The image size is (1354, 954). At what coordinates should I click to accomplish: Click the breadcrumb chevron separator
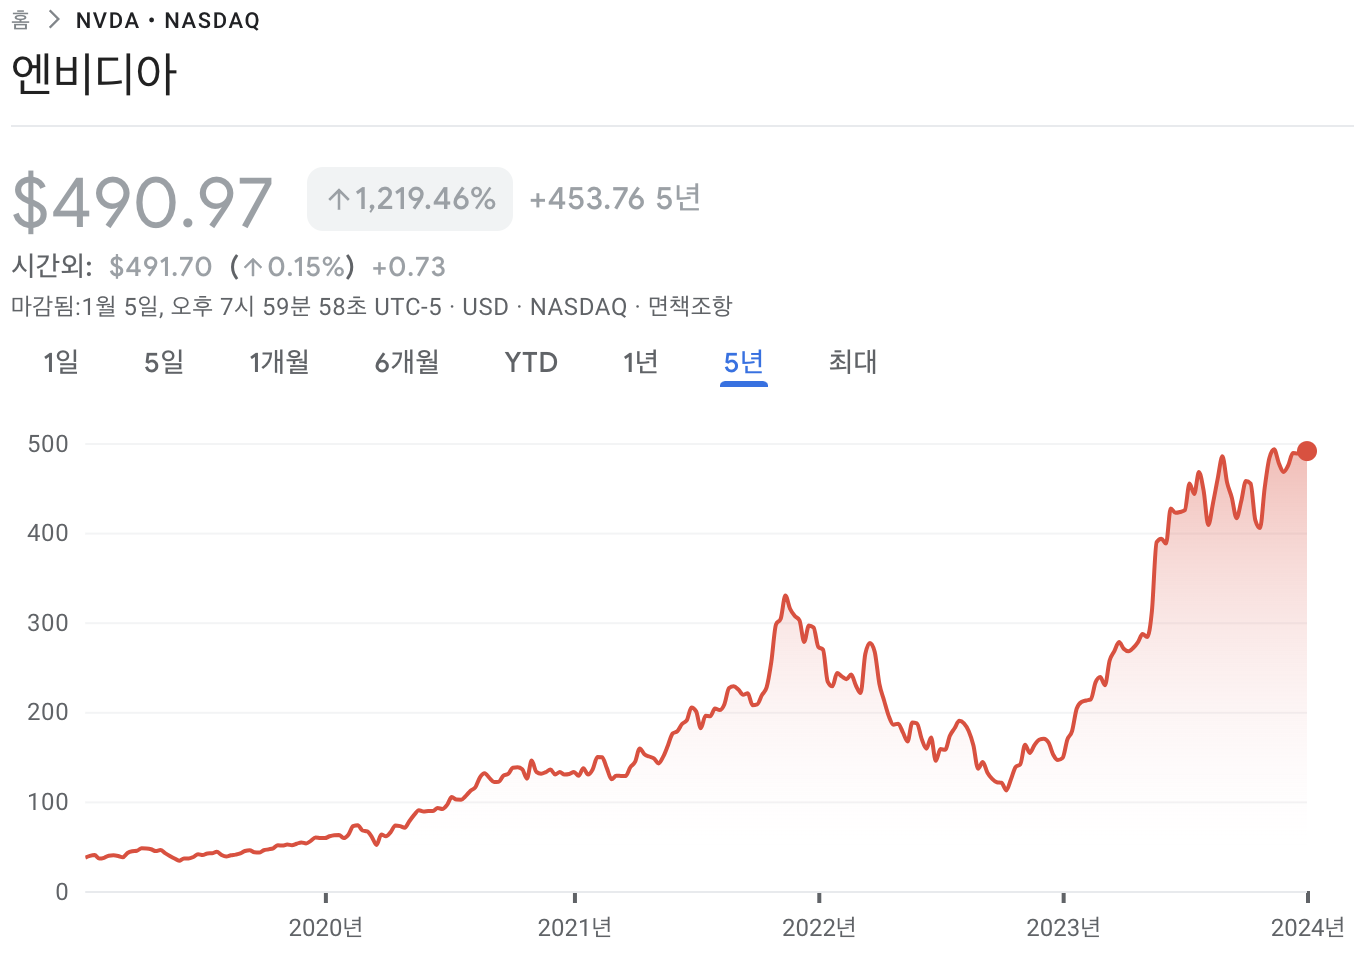tap(52, 19)
